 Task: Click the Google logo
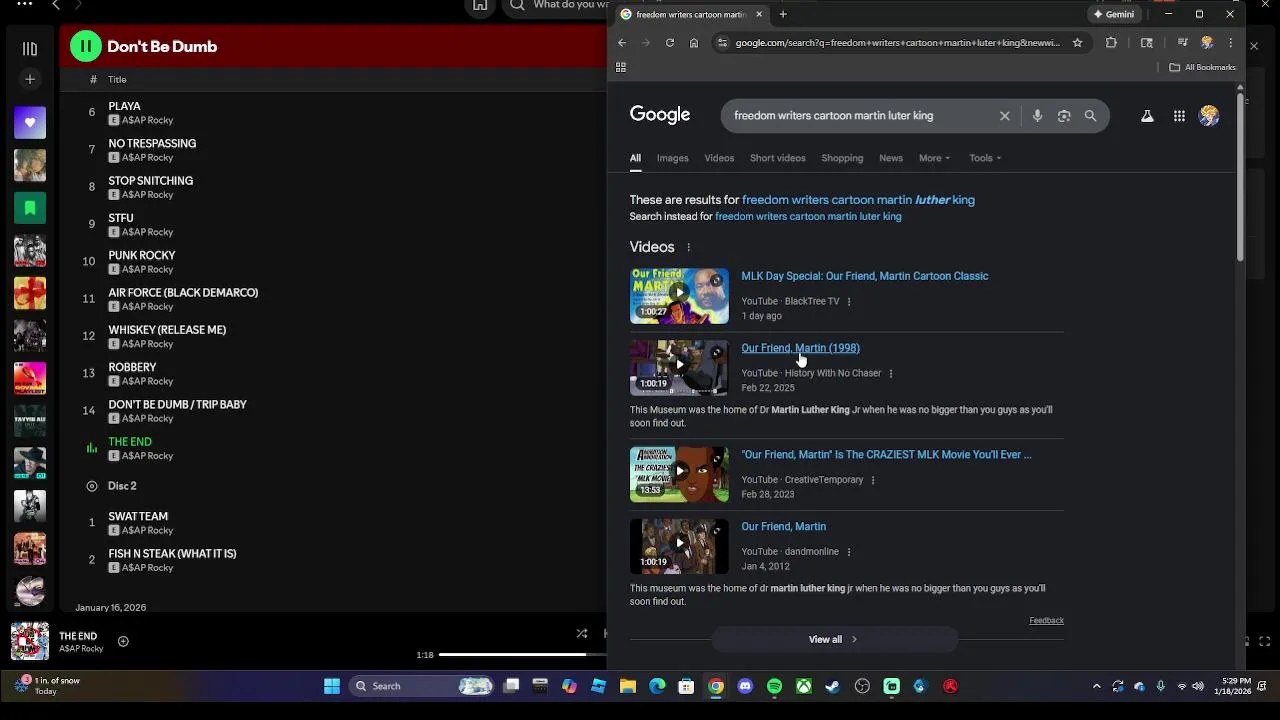(x=660, y=115)
